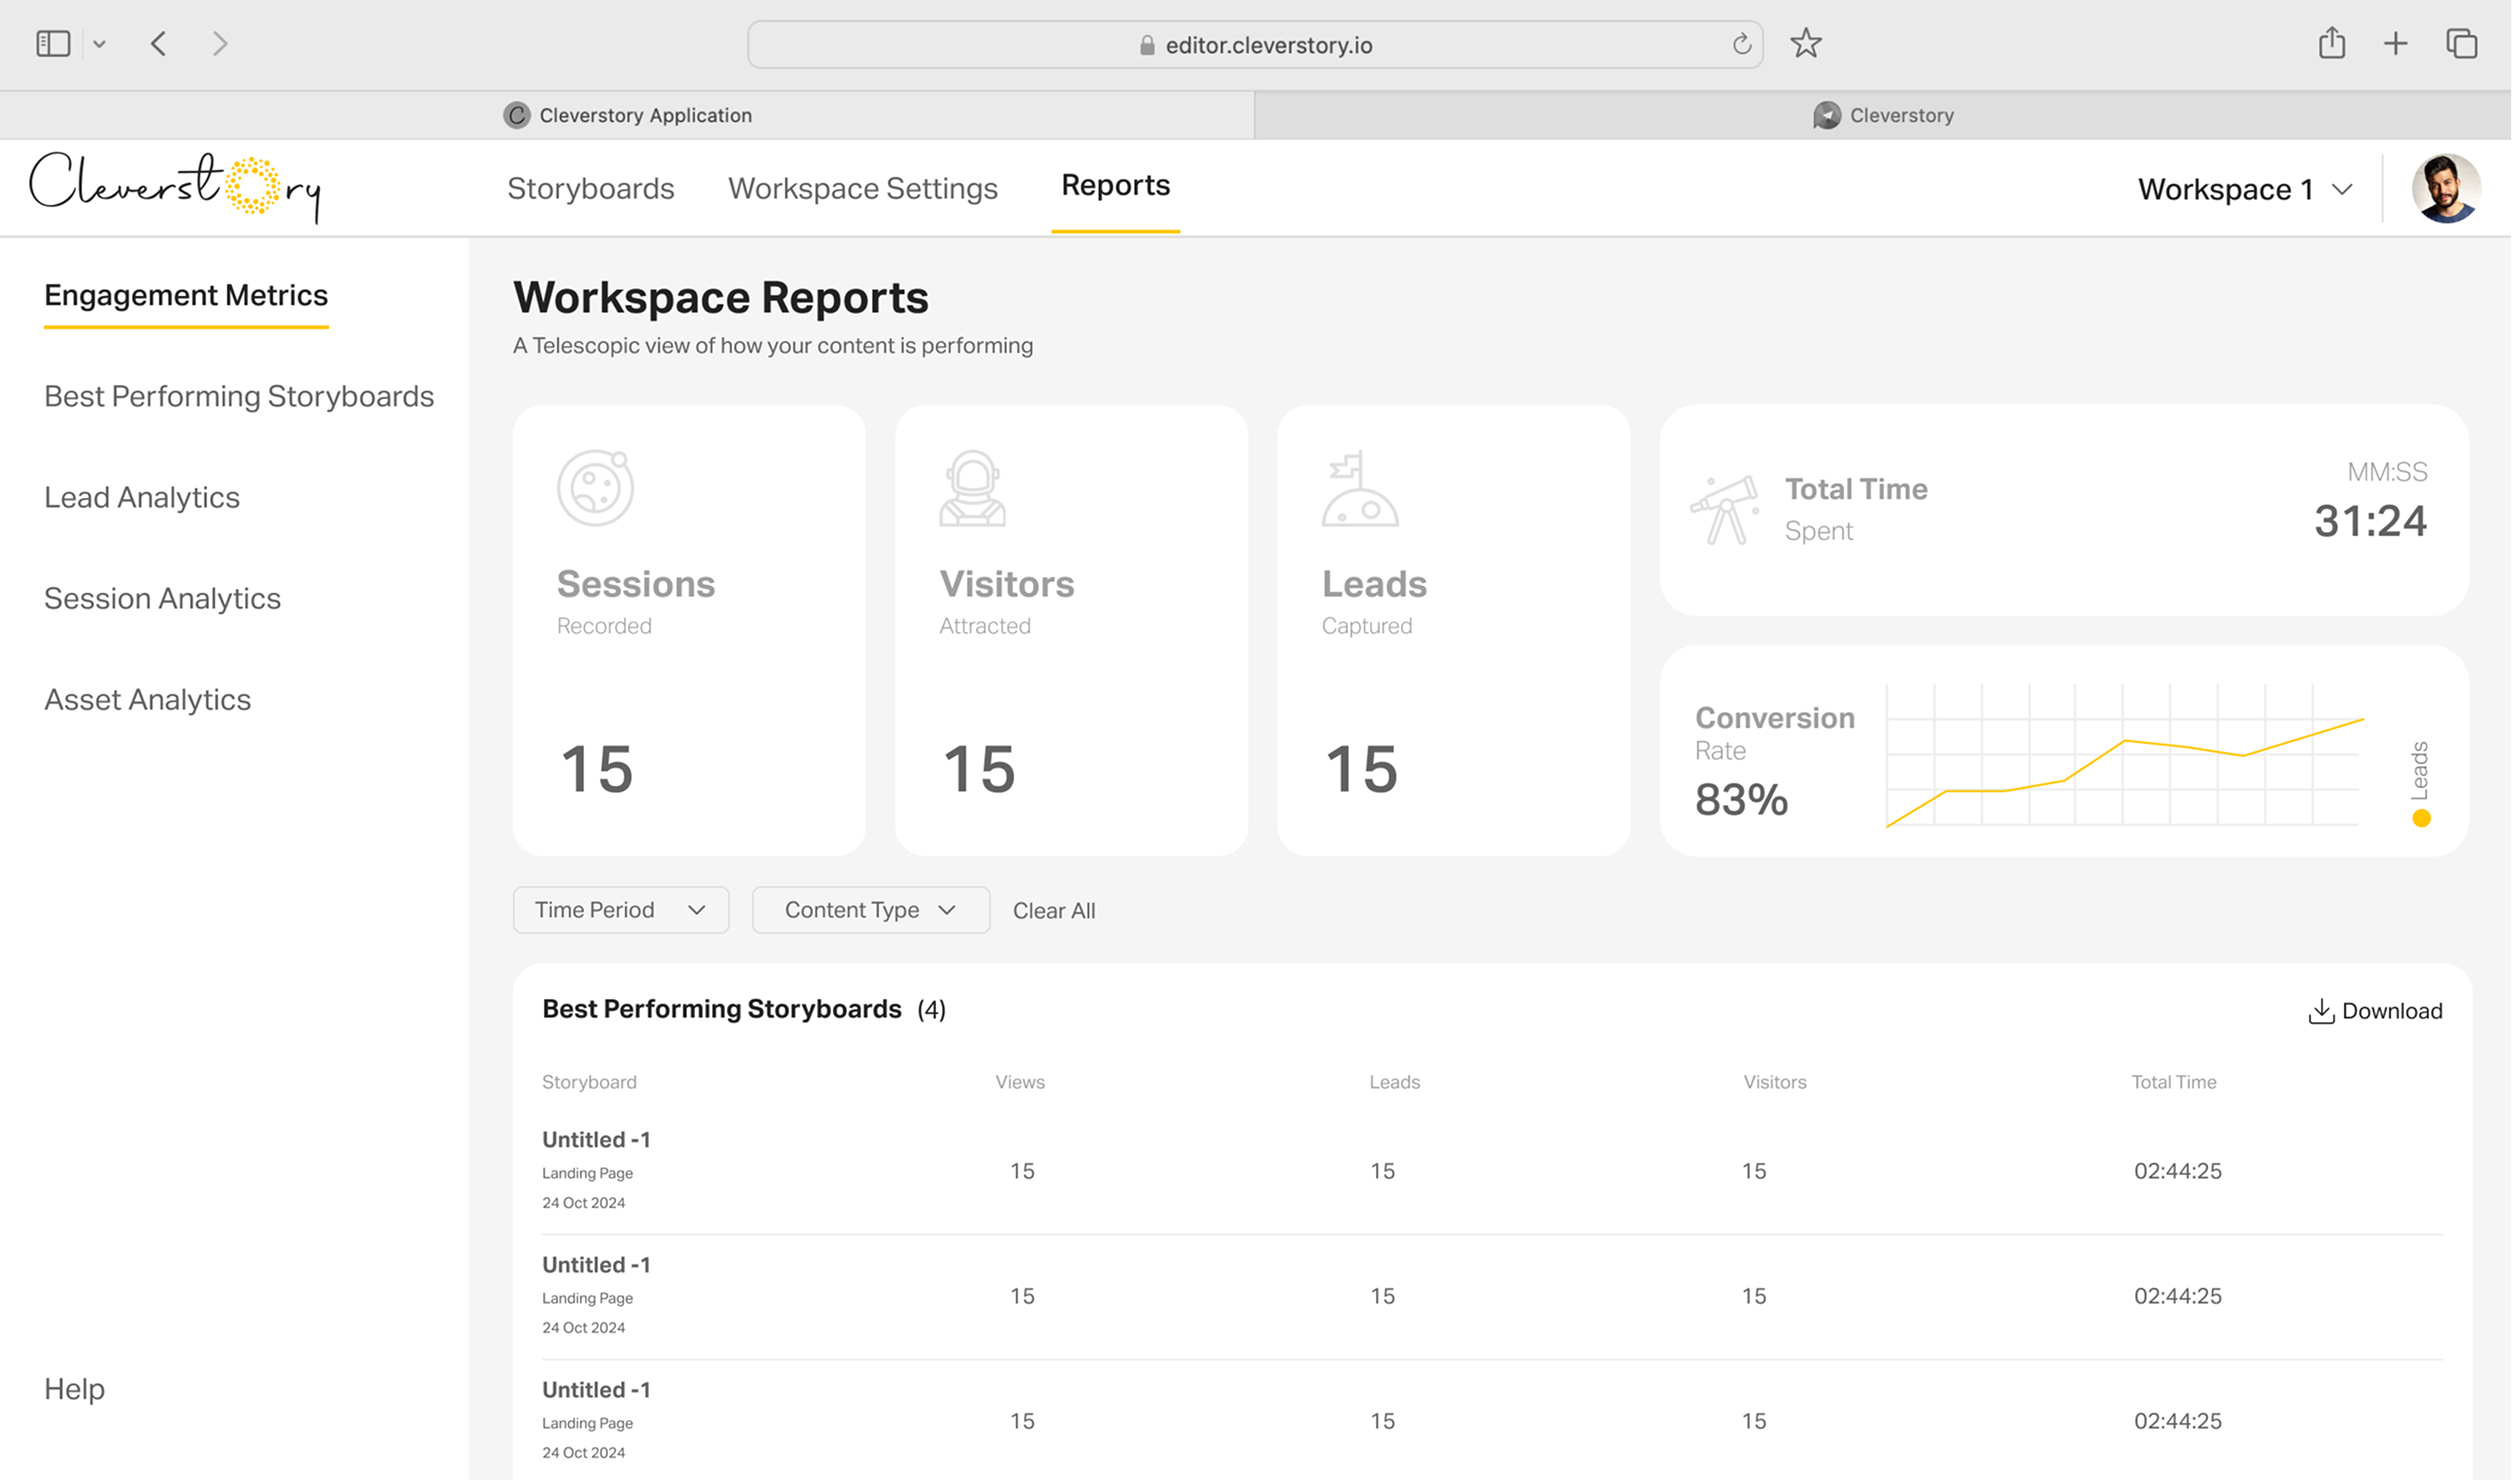This screenshot has width=2512, height=1480.
Task: Click the yellow Leads legend dot
Action: click(x=2421, y=818)
